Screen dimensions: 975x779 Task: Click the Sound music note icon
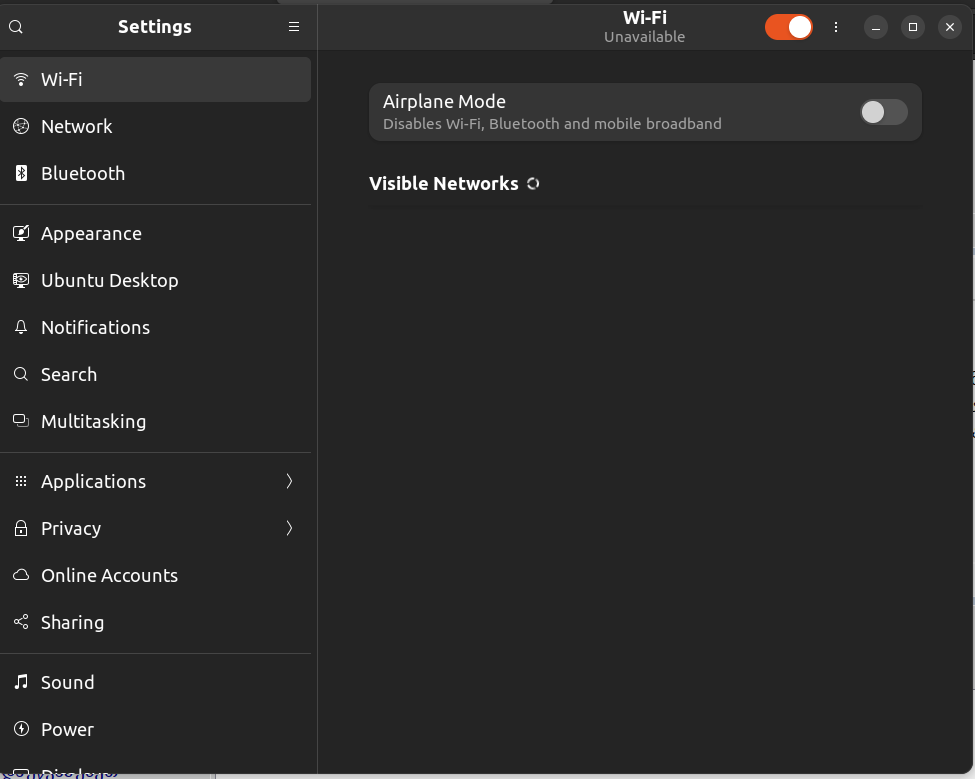coord(21,682)
